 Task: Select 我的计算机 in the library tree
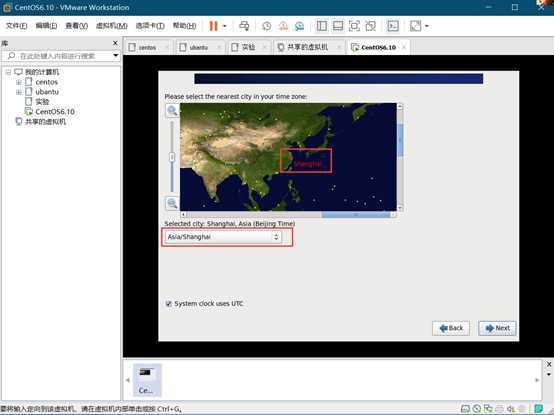click(x=42, y=72)
